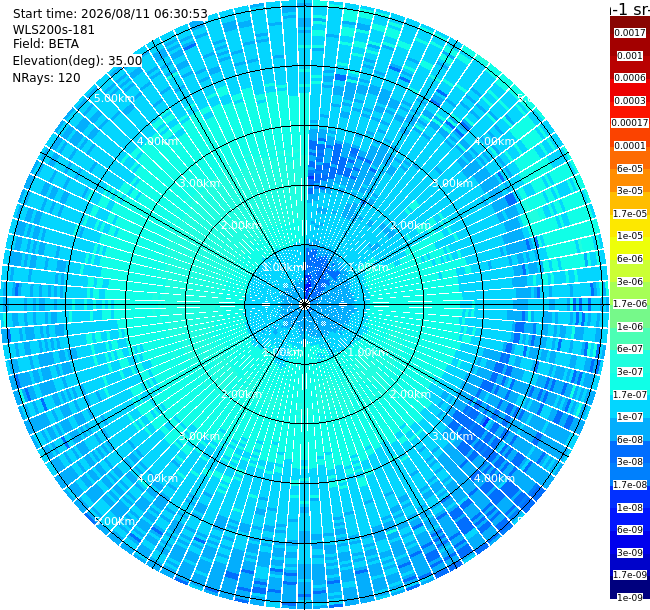Image resolution: width=650 pixels, height=610 pixels.
Task: Select the upper-right 4.00km ring label
Action: (x=495, y=141)
